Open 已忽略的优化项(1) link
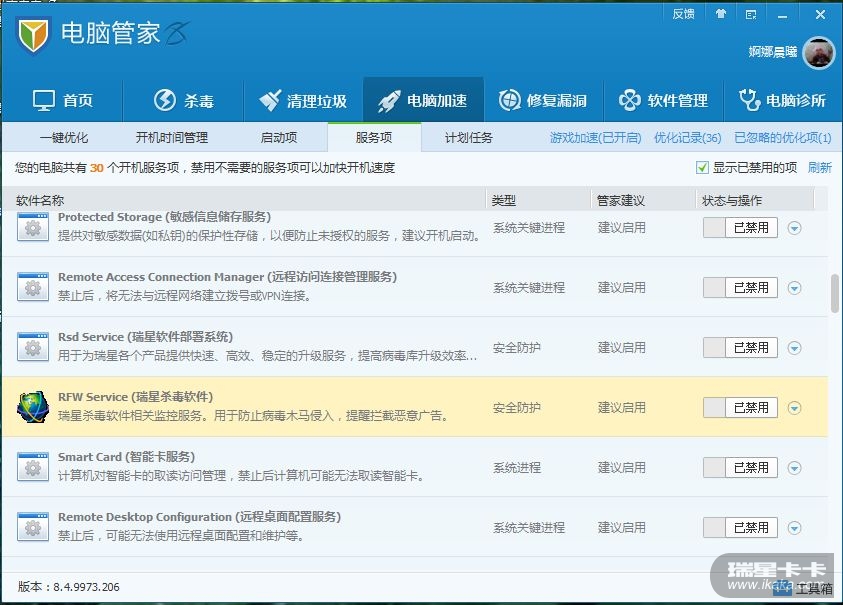Viewport: 843px width, 605px height. click(x=783, y=138)
